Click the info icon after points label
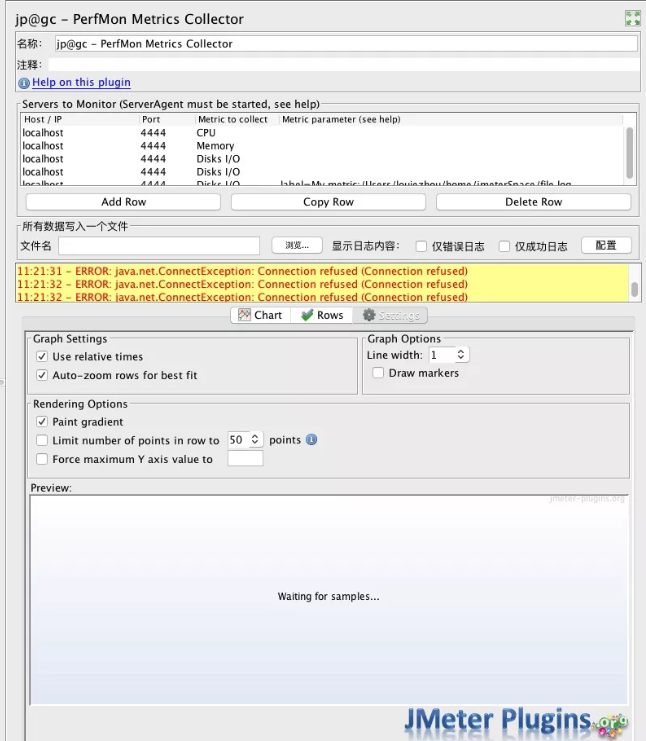 pyautogui.click(x=311, y=439)
